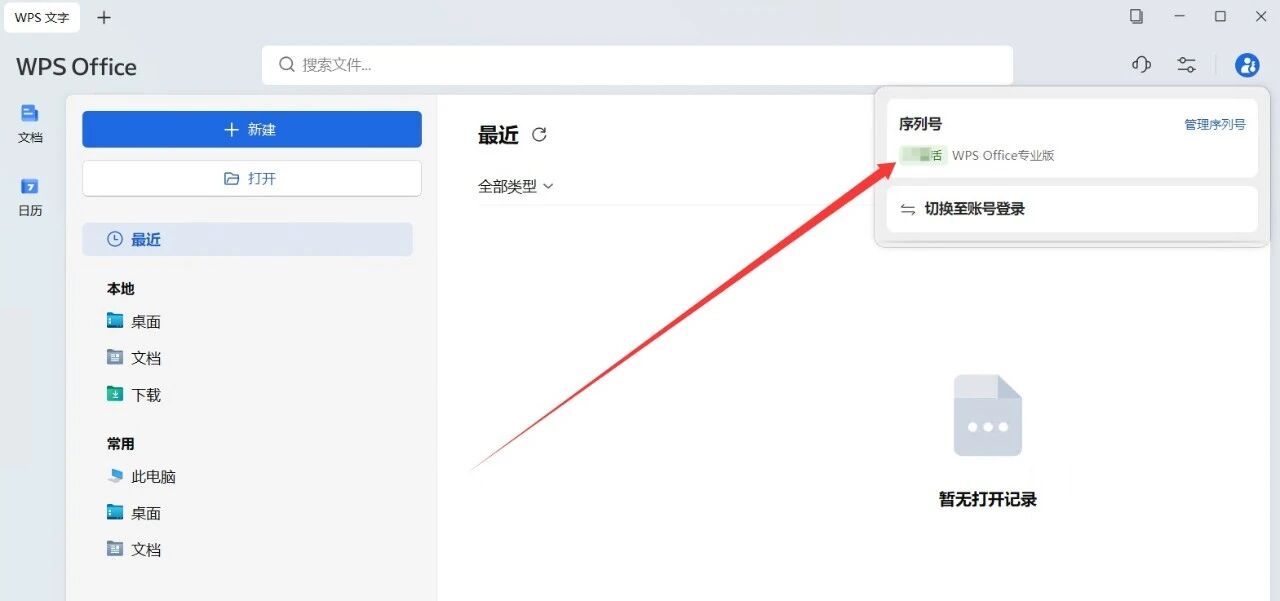Click the swap arrows icon of 切换至账号登录
The width and height of the screenshot is (1280, 601).
click(x=908, y=209)
